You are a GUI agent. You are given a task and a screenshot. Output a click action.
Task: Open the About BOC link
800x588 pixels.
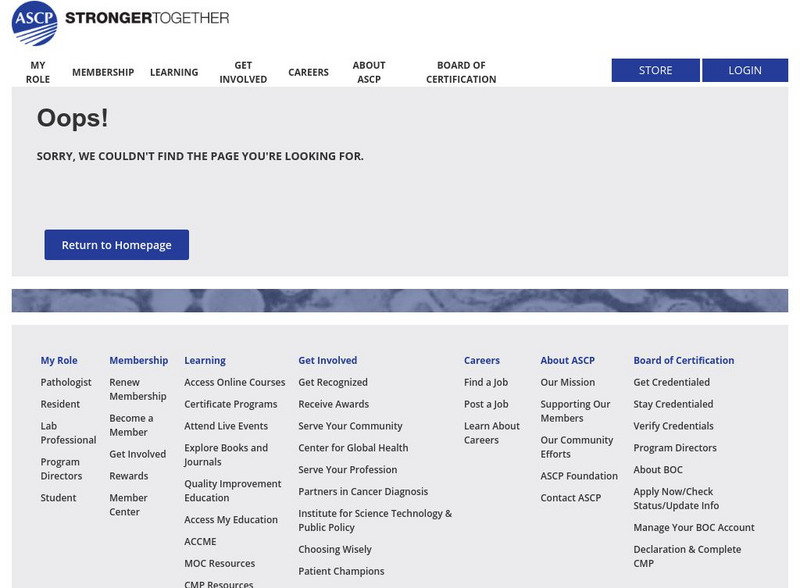pyautogui.click(x=658, y=470)
